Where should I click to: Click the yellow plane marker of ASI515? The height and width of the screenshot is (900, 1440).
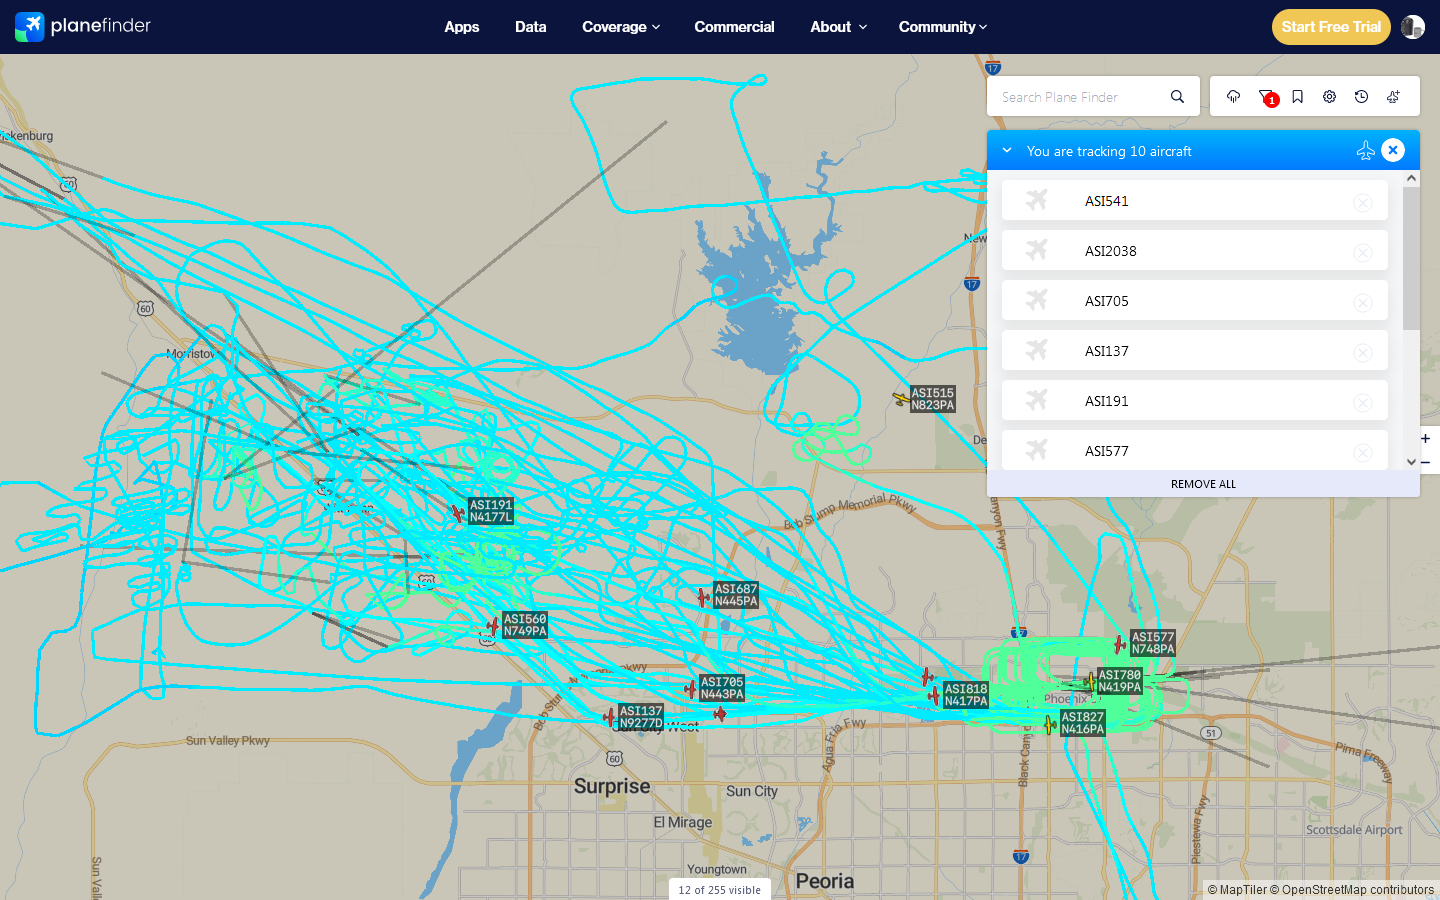(x=901, y=399)
